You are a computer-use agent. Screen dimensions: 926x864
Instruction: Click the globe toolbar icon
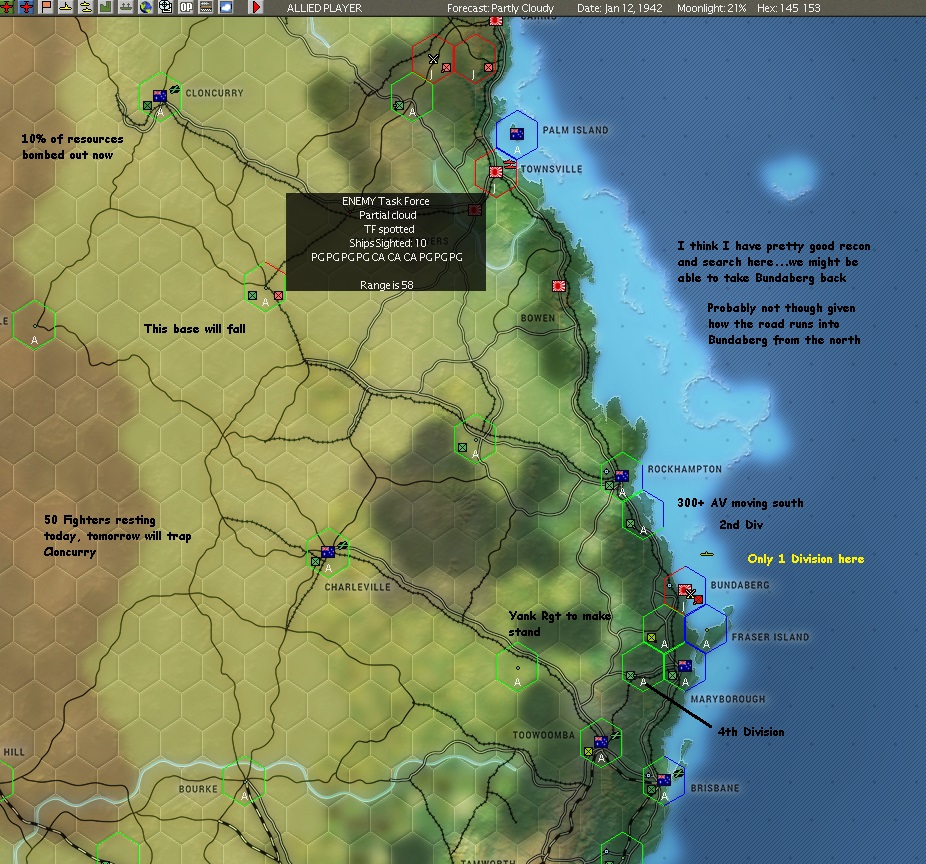tap(146, 7)
